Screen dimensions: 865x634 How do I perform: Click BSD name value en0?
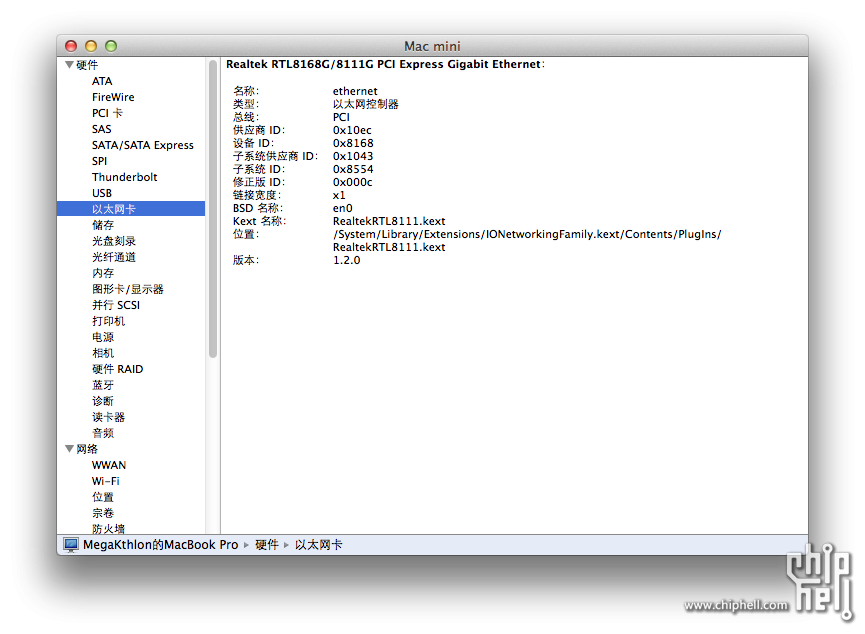pos(343,208)
